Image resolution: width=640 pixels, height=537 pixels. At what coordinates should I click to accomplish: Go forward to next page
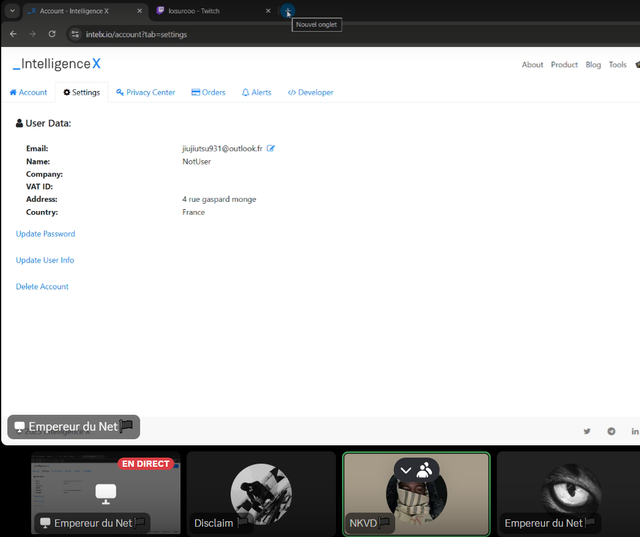tap(32, 34)
